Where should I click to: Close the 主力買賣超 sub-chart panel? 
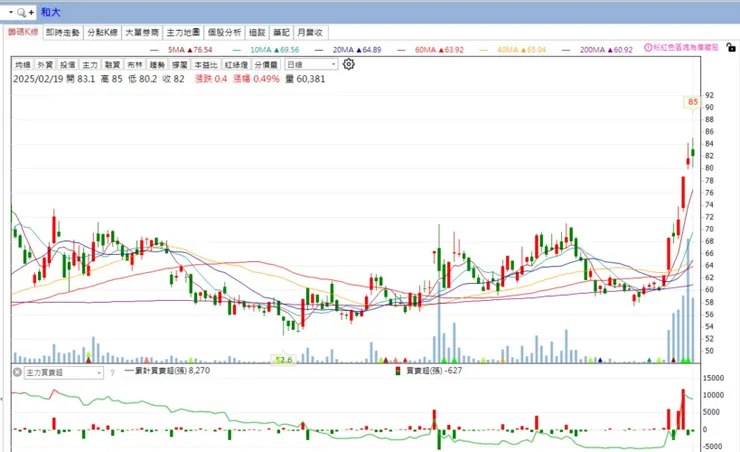point(17,372)
